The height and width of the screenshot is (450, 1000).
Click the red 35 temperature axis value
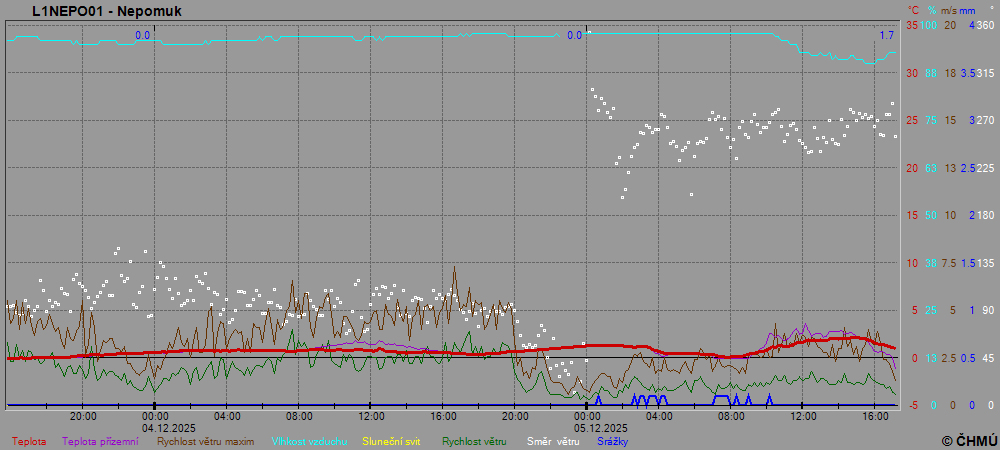(x=911, y=25)
